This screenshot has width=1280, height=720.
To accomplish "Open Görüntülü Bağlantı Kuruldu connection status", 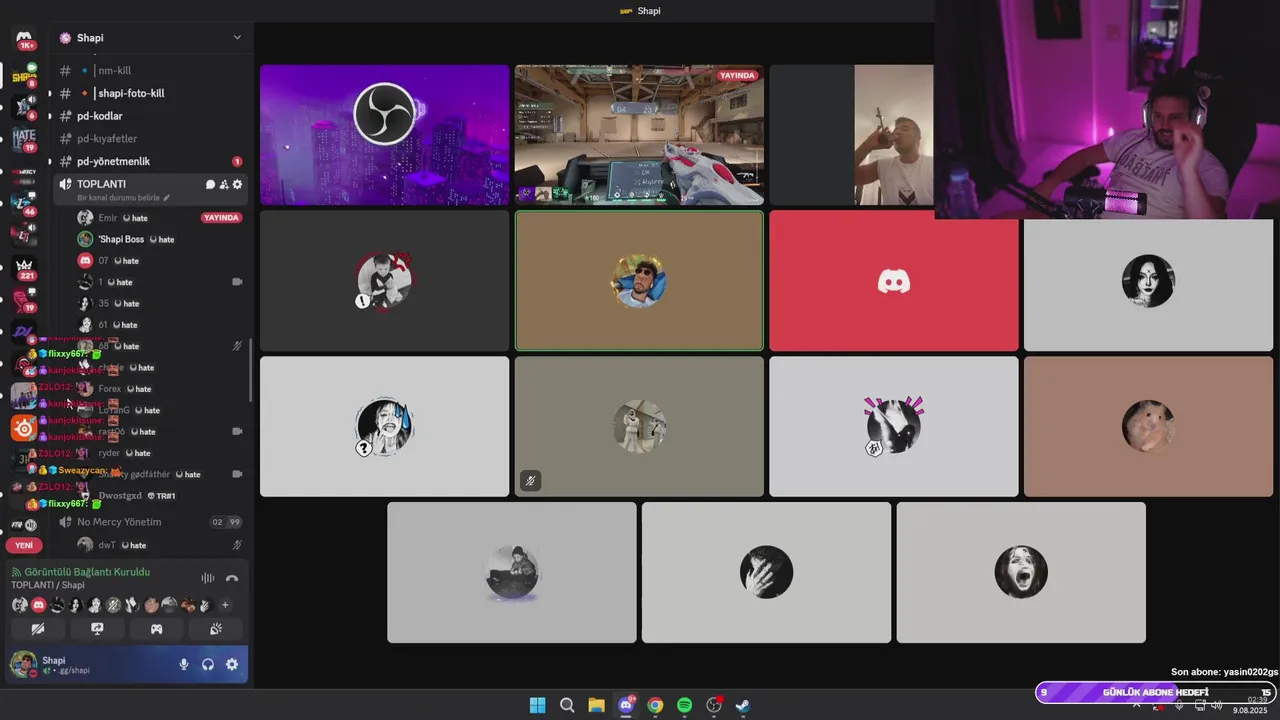I will click(x=86, y=572).
